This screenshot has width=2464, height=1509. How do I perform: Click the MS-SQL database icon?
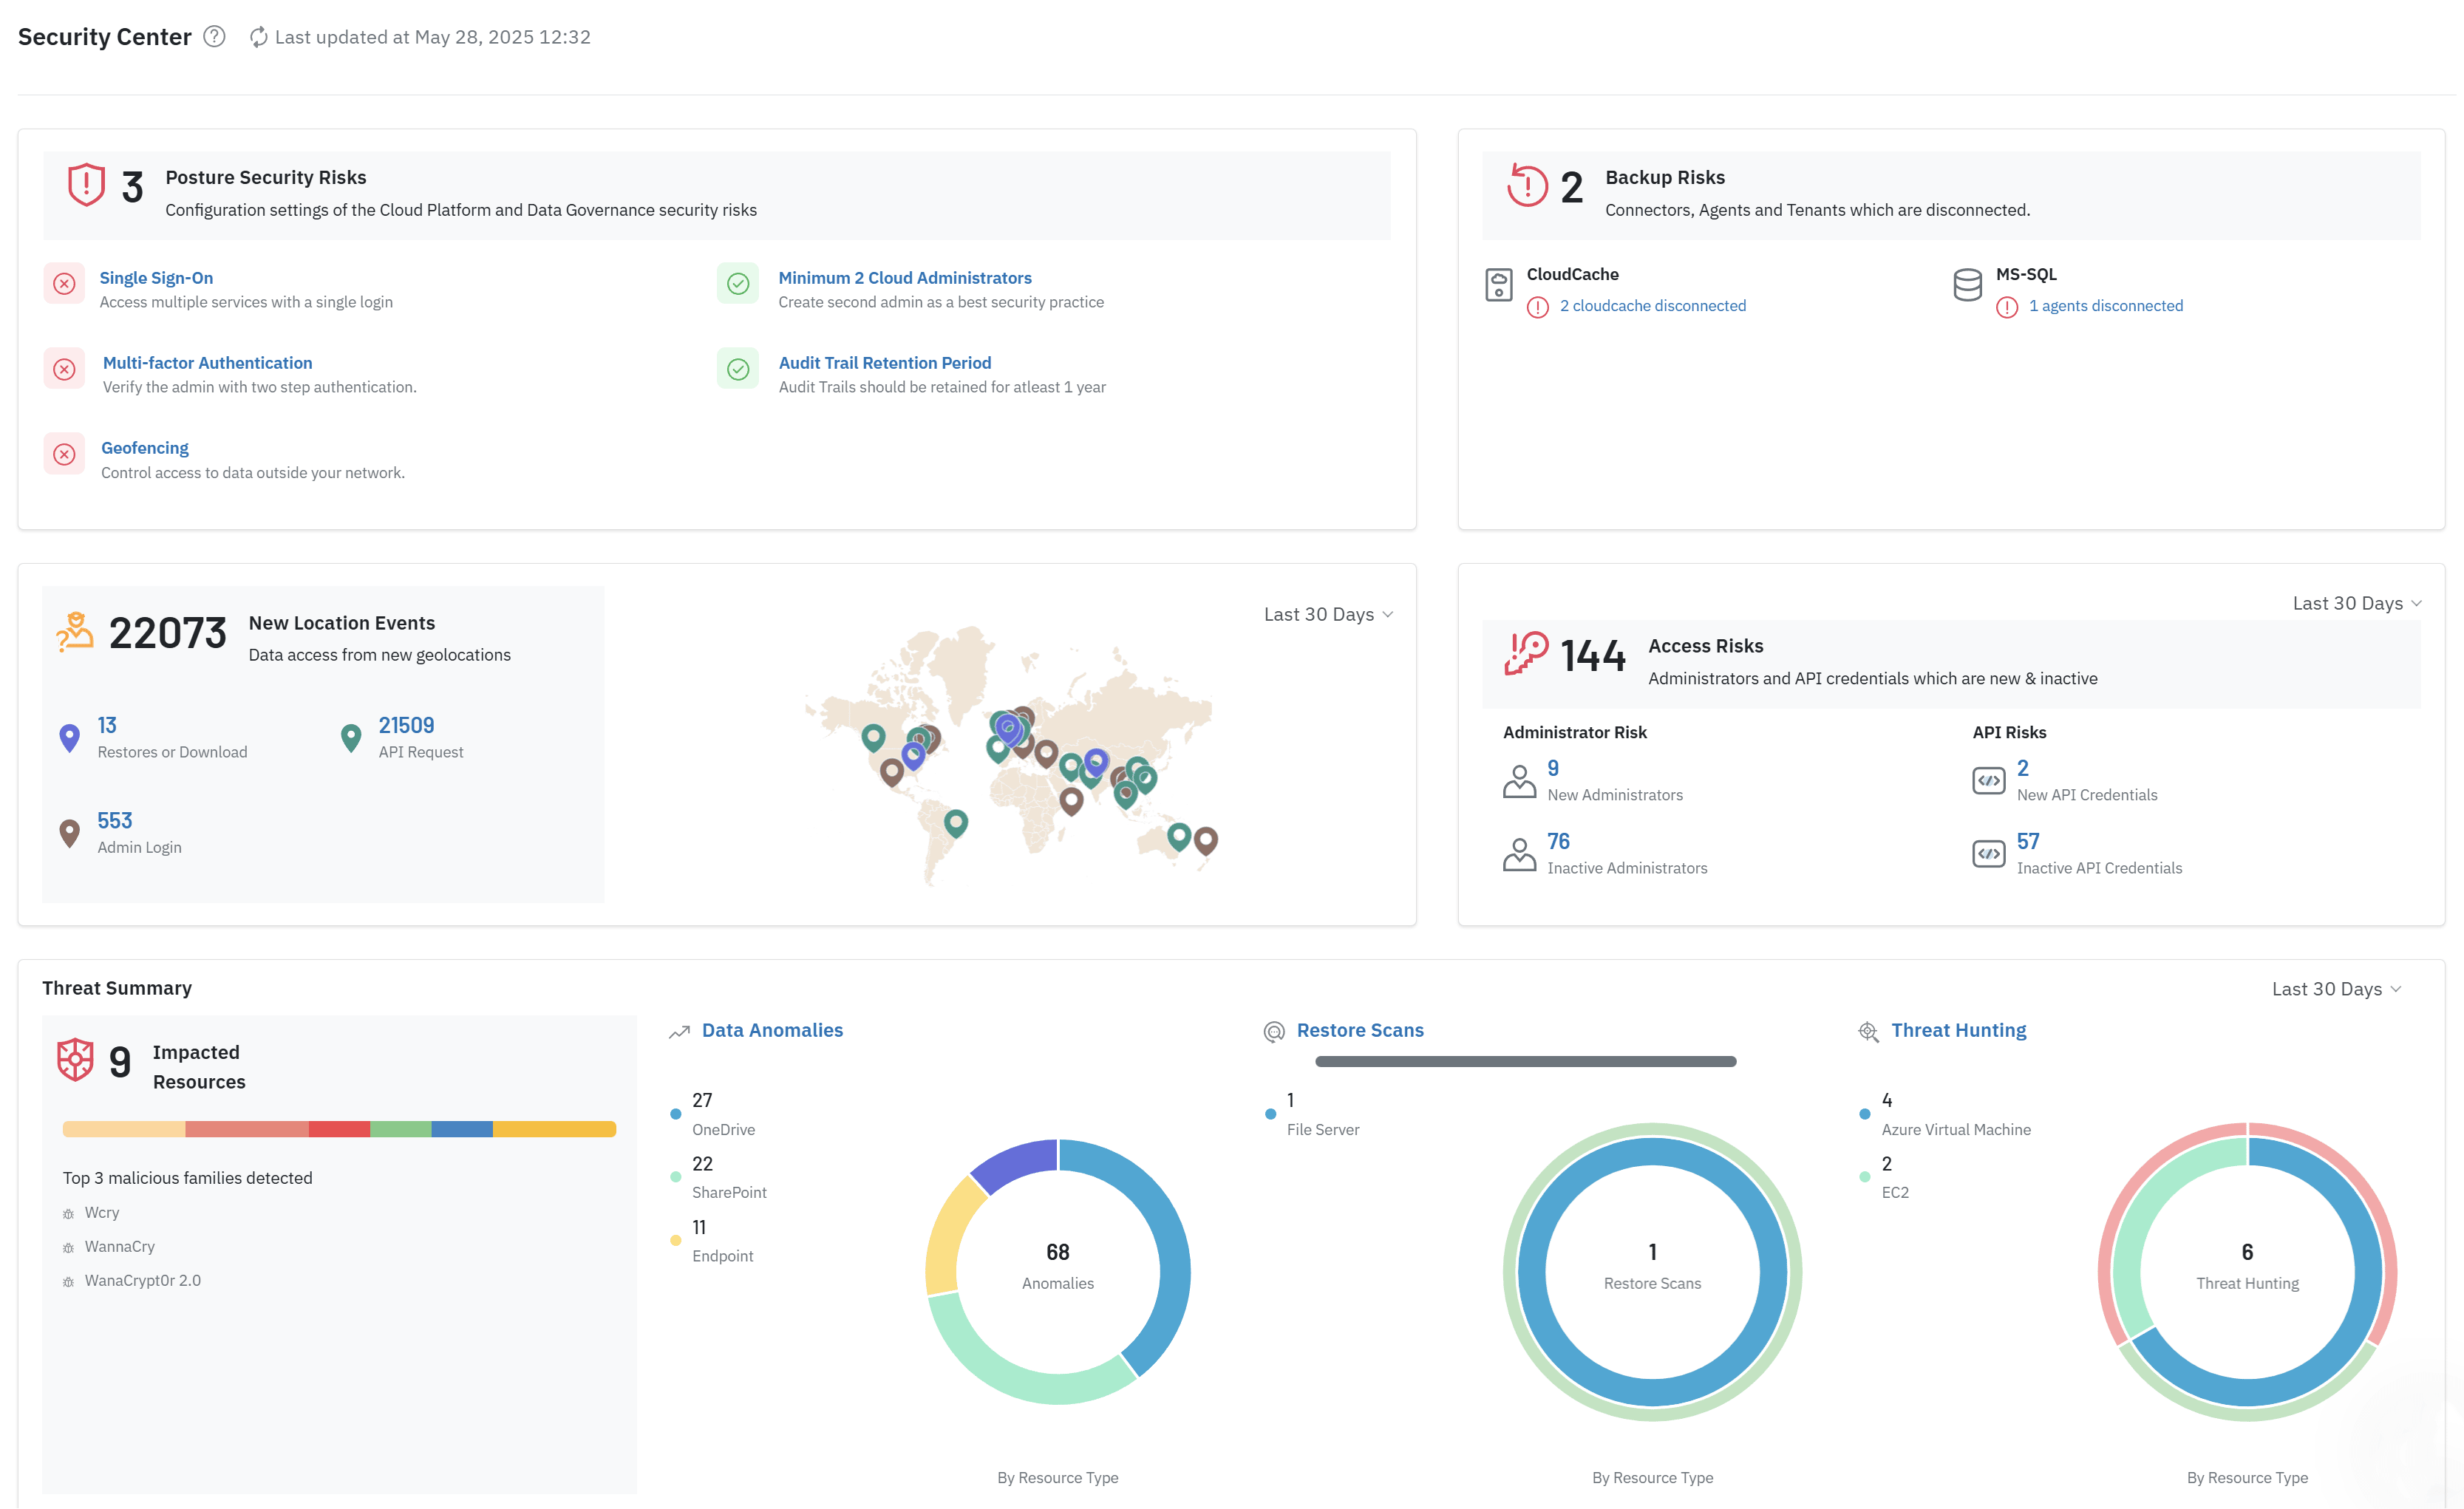pos(1967,285)
